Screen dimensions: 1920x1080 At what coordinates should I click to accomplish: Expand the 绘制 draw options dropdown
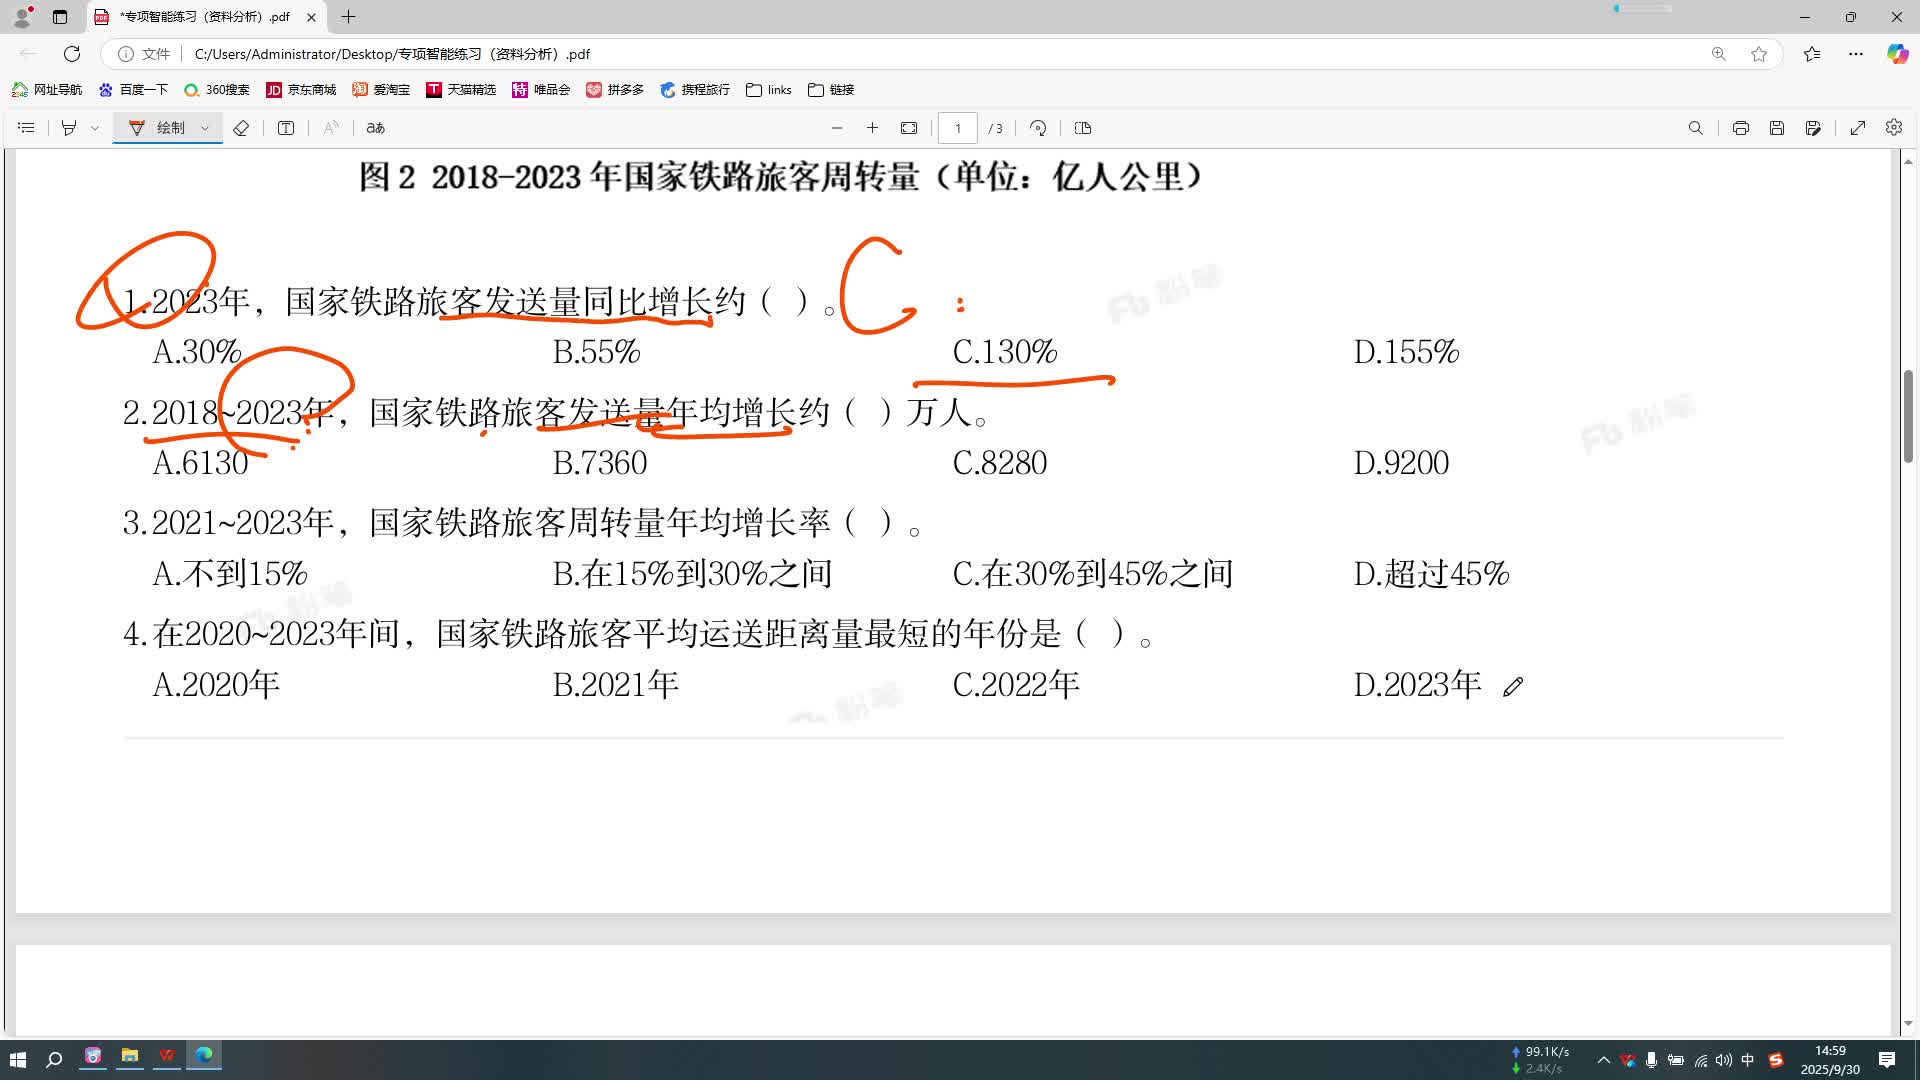205,128
